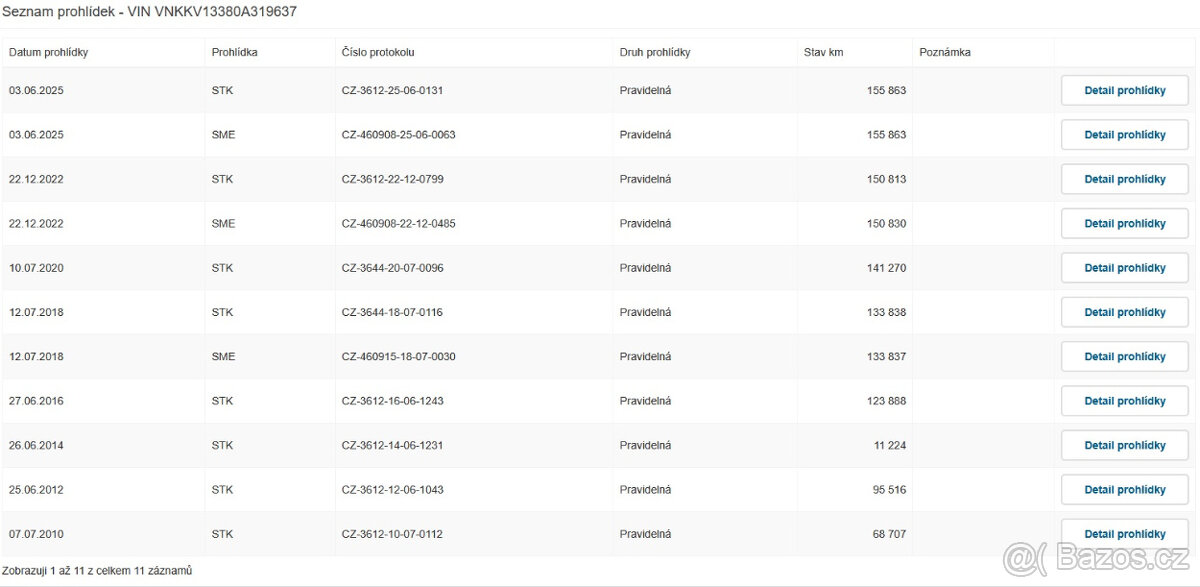1200x587 pixels.
Task: Open Detail prohlídky for protocol CZ-3612-22-12-0799
Action: (1124, 180)
